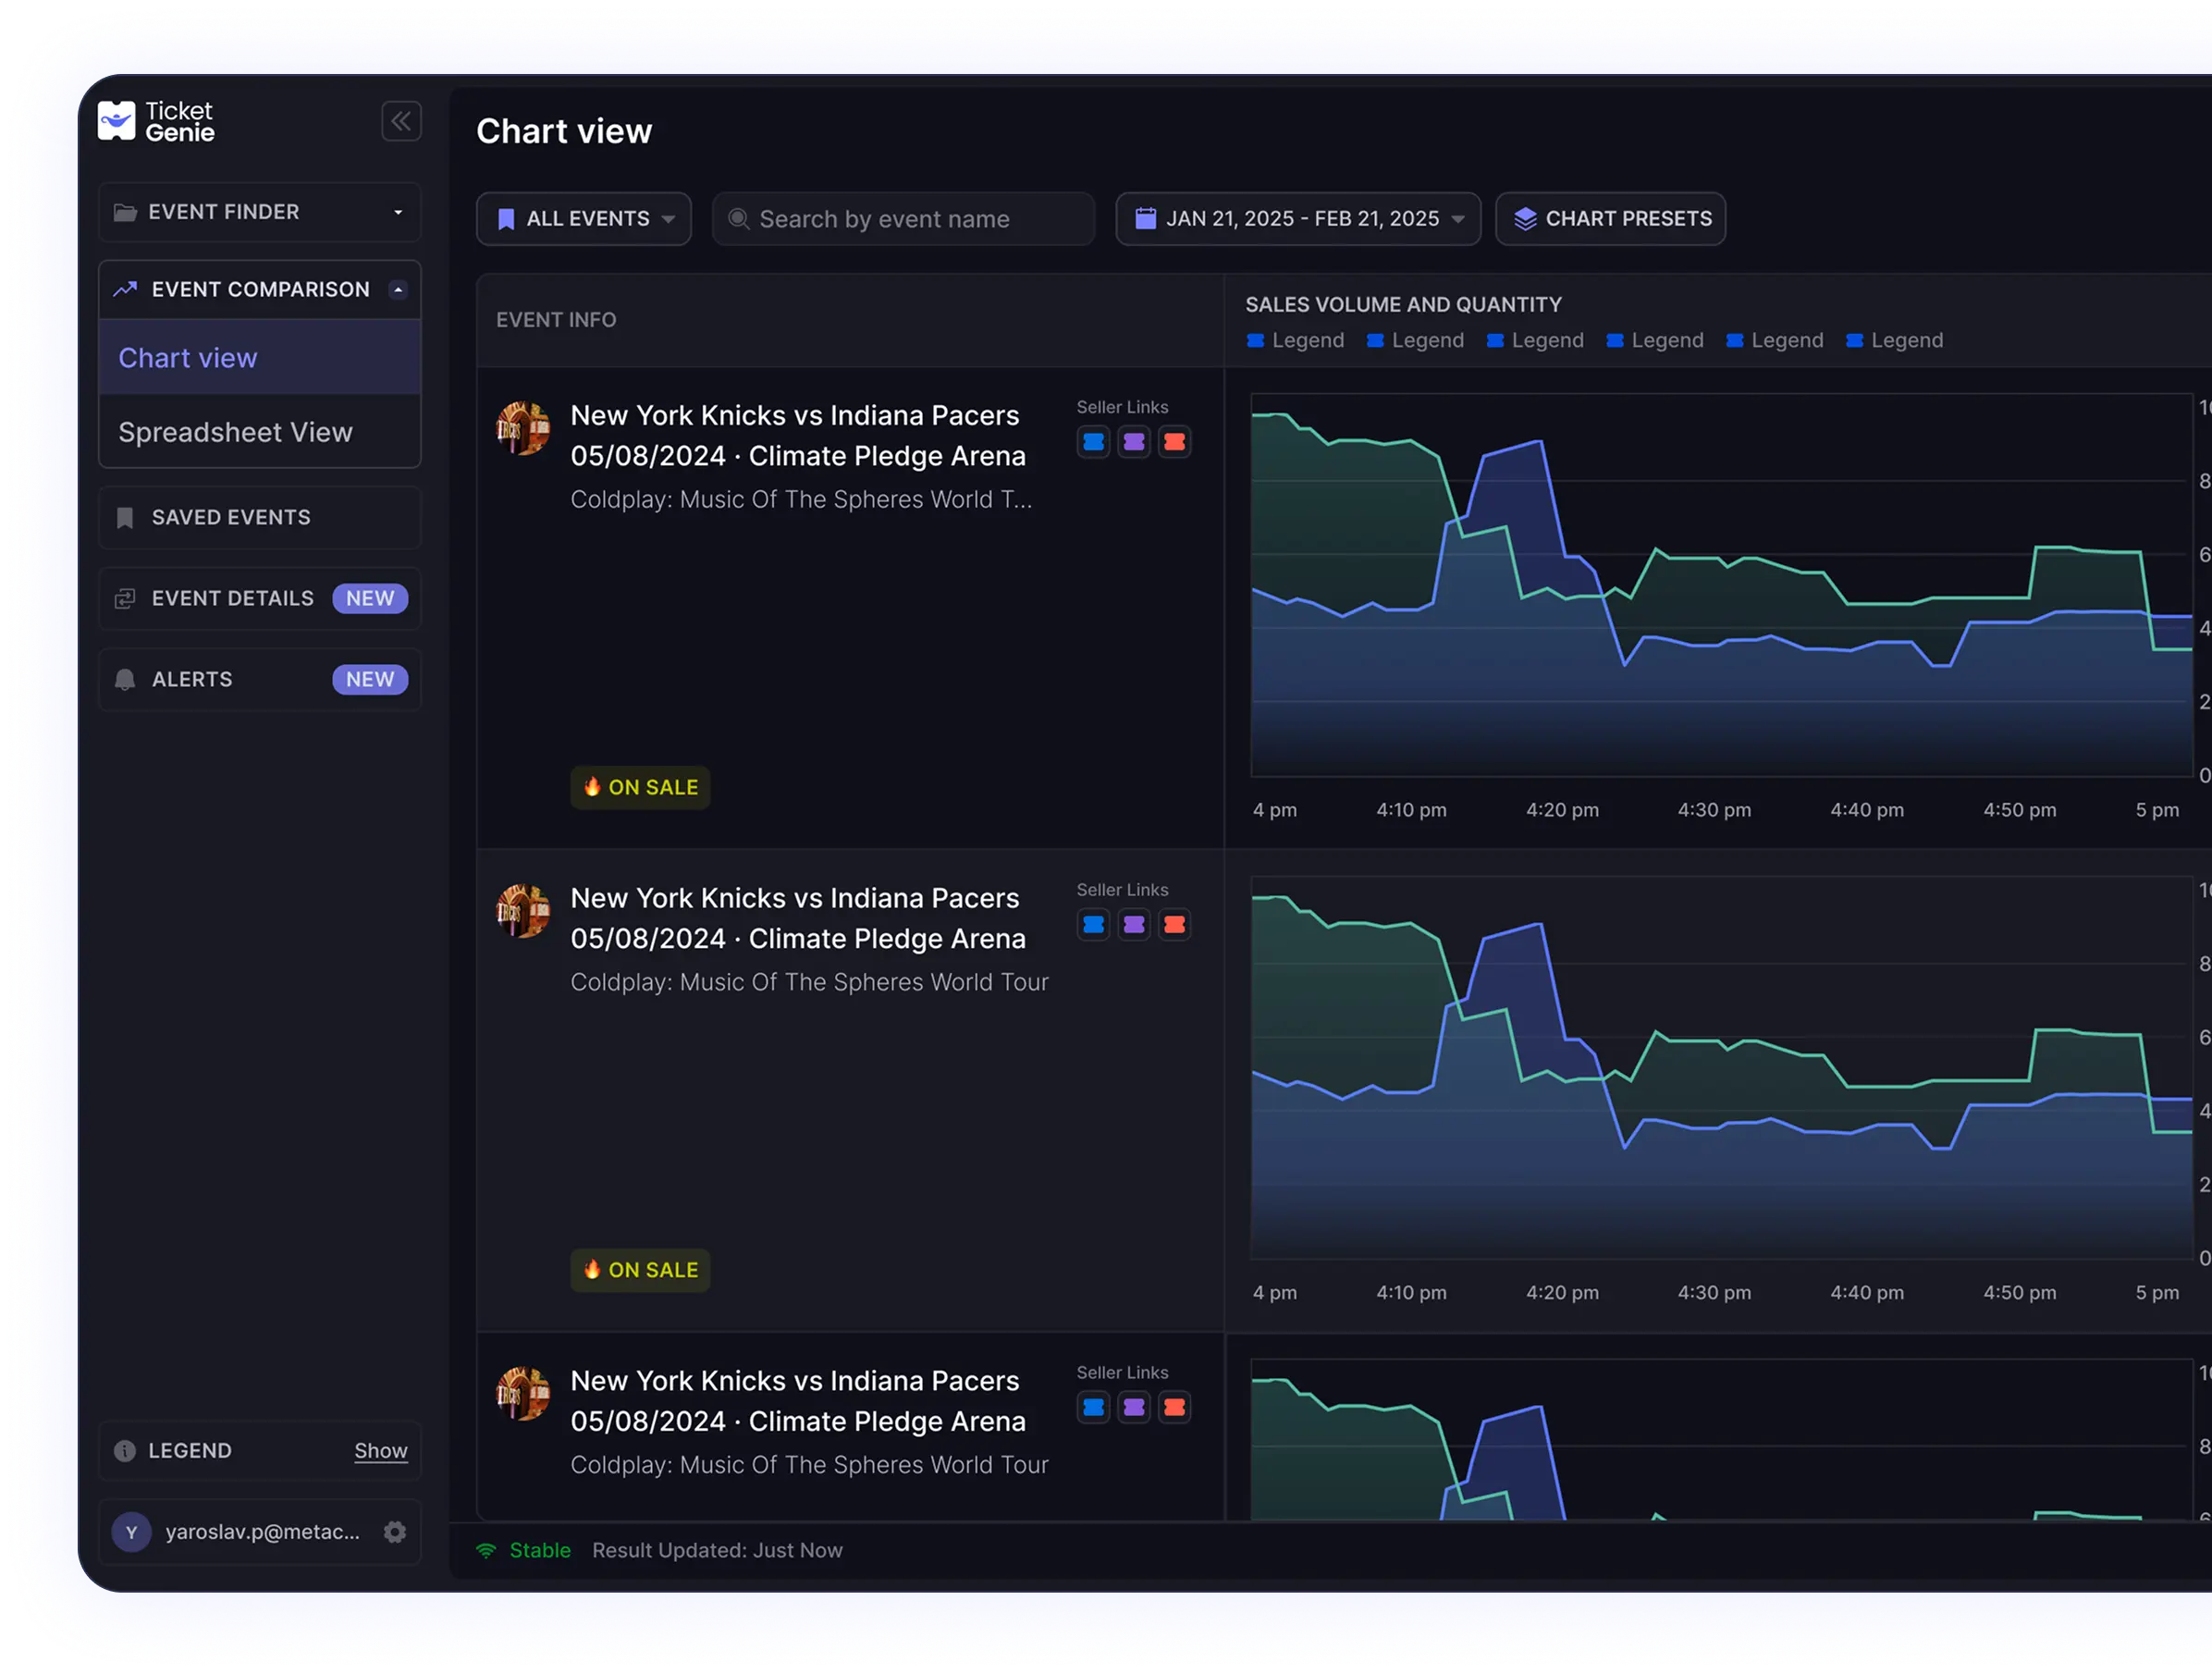Click the bookmark icon in All Events filter
Image resolution: width=2212 pixels, height=1674 pixels.
point(506,218)
